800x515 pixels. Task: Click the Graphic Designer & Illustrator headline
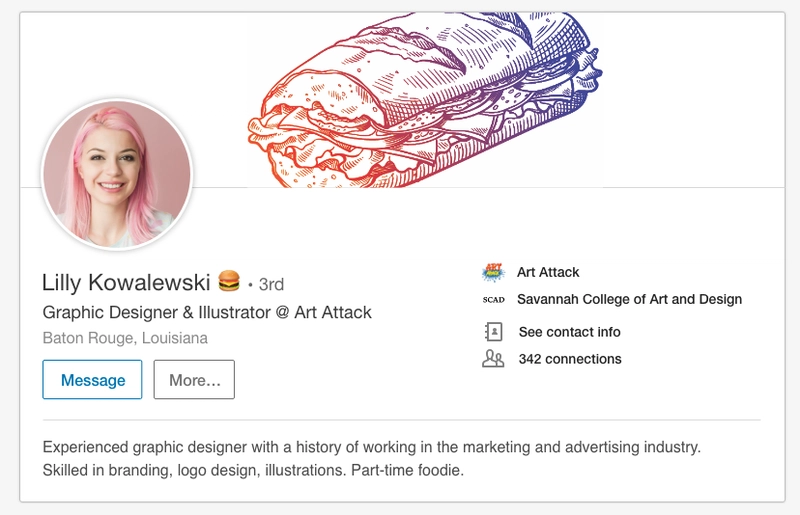pos(207,312)
